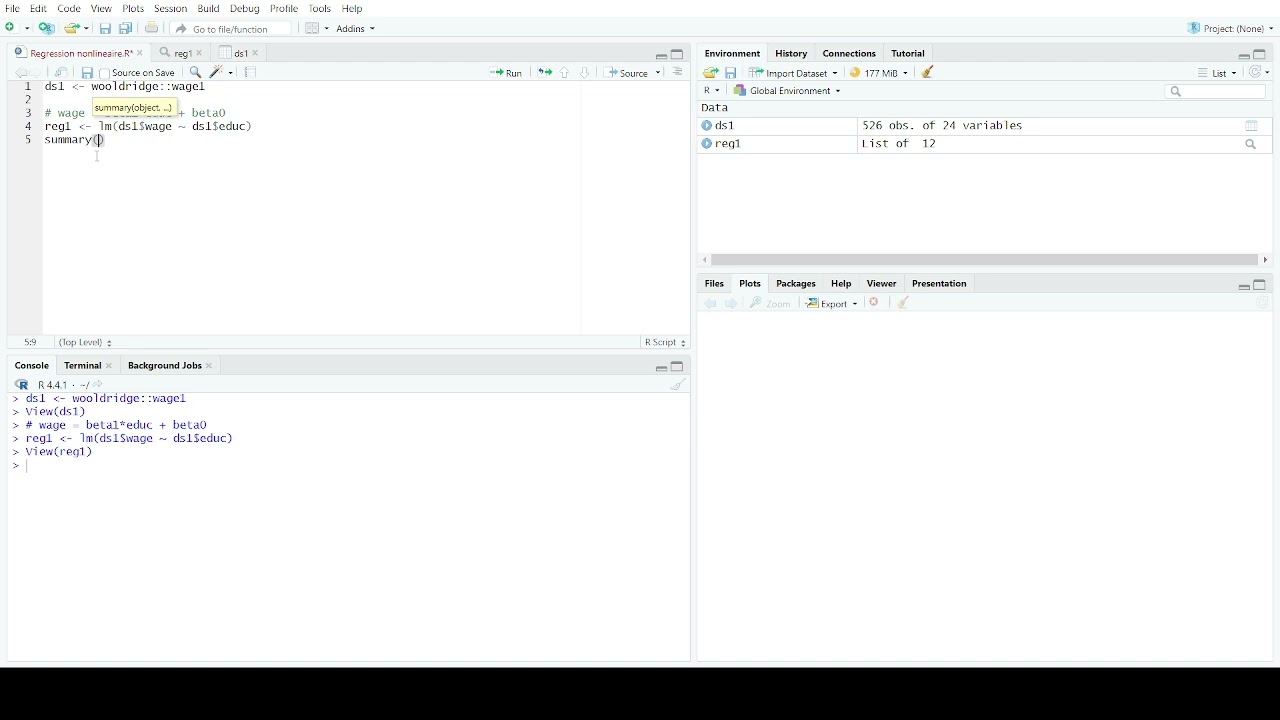Clear the console with the broom icon
The image size is (1280, 720).
coord(680,386)
